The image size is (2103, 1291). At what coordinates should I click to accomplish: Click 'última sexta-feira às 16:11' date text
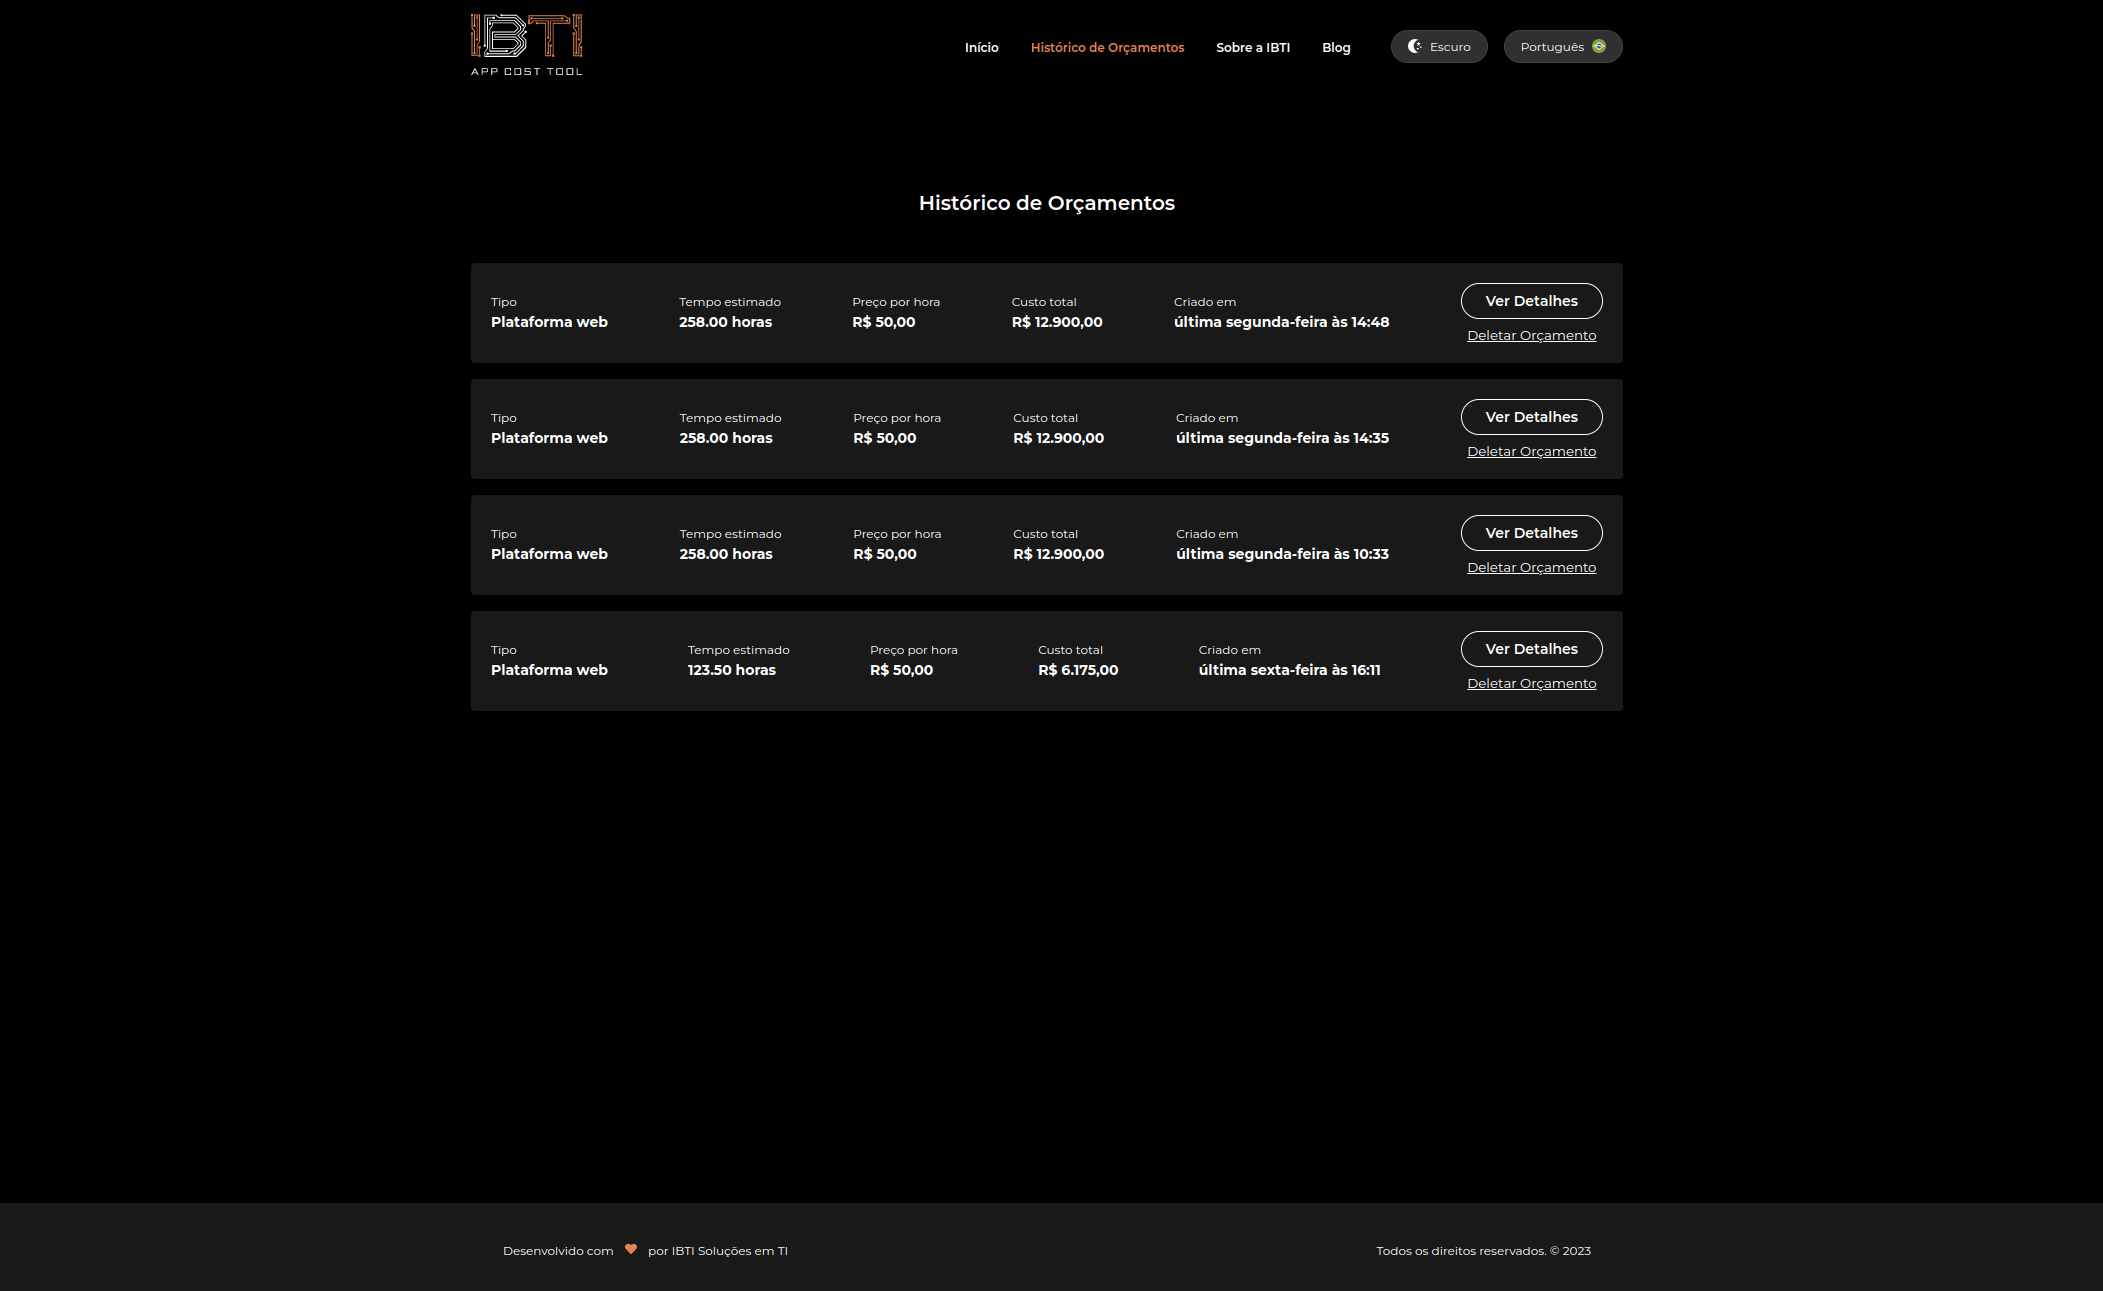pyautogui.click(x=1290, y=670)
